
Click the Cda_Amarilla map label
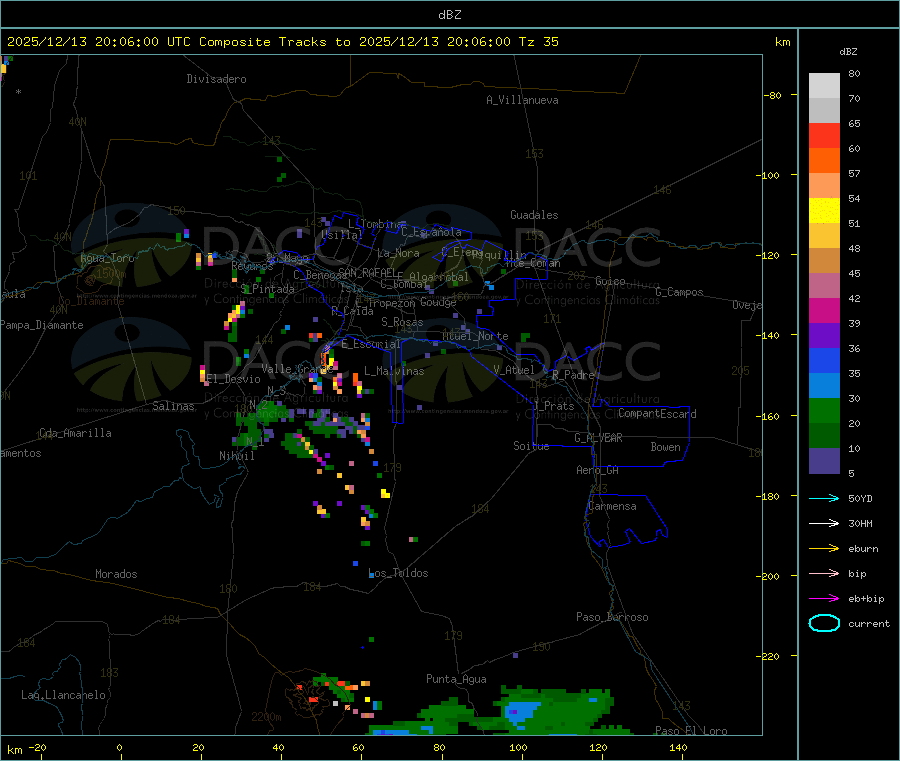tap(75, 433)
